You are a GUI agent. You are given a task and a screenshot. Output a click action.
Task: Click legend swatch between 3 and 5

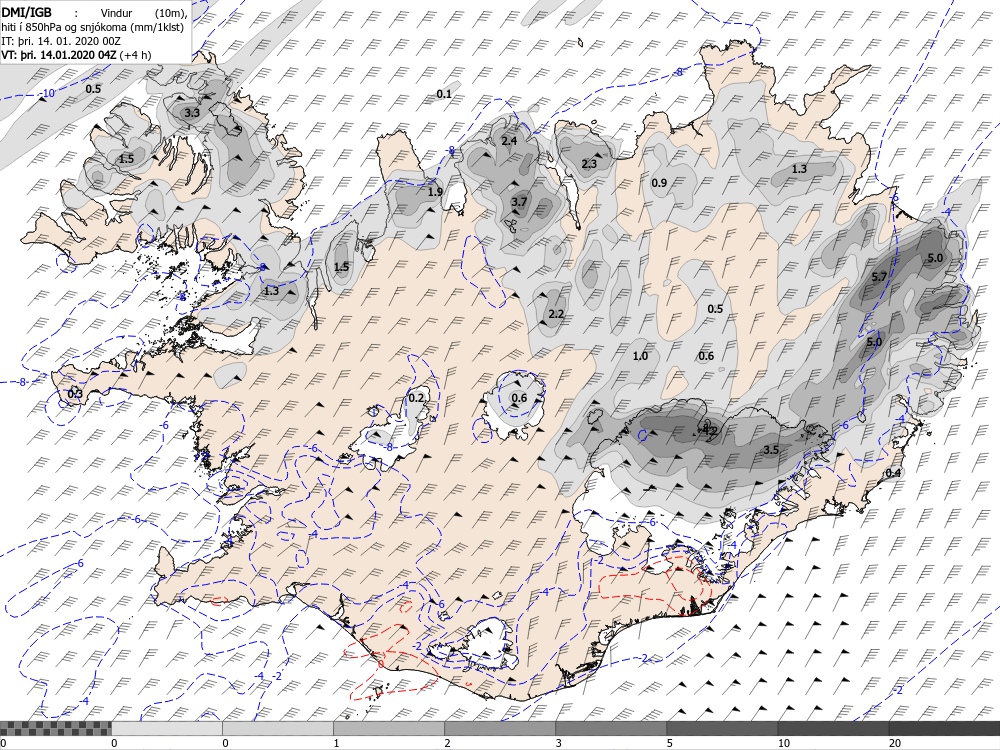tap(611, 728)
